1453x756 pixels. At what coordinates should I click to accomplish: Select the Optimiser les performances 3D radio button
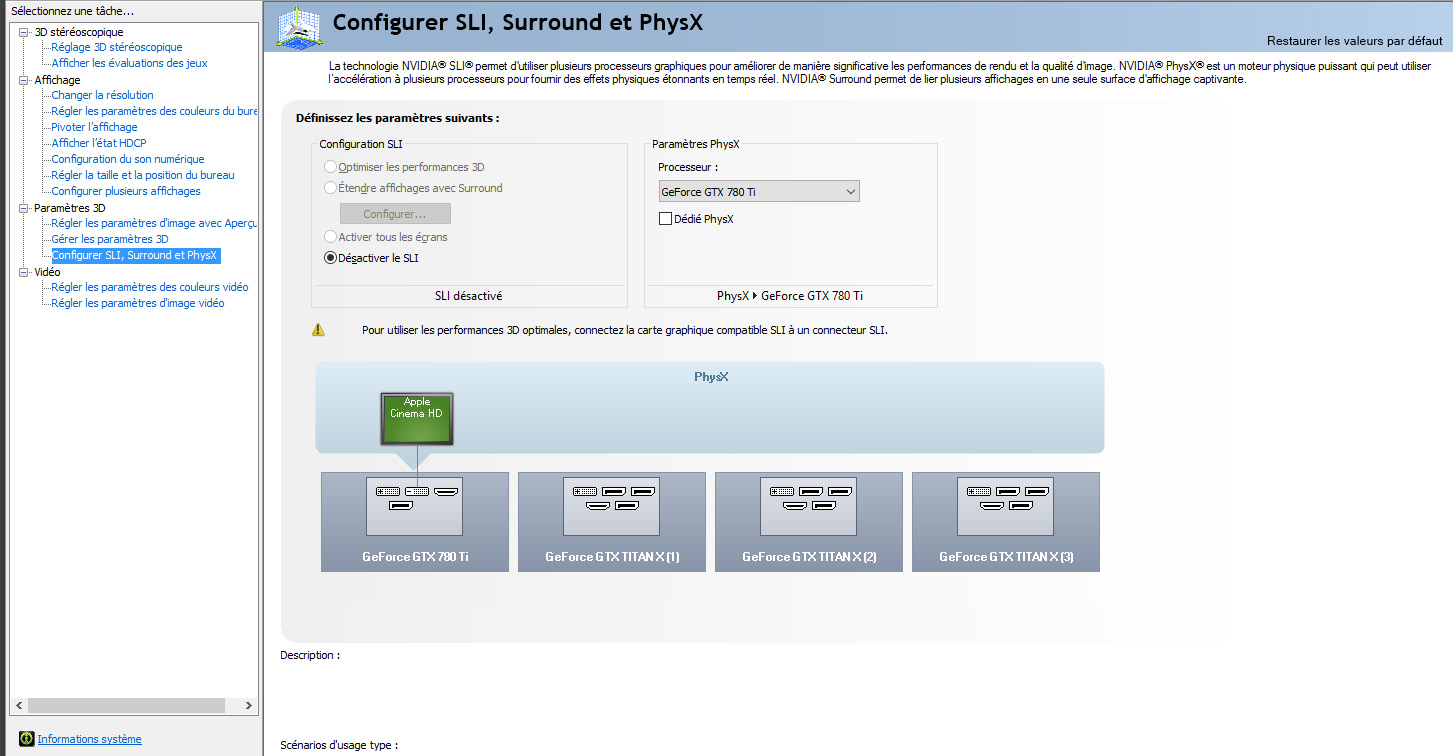(331, 167)
